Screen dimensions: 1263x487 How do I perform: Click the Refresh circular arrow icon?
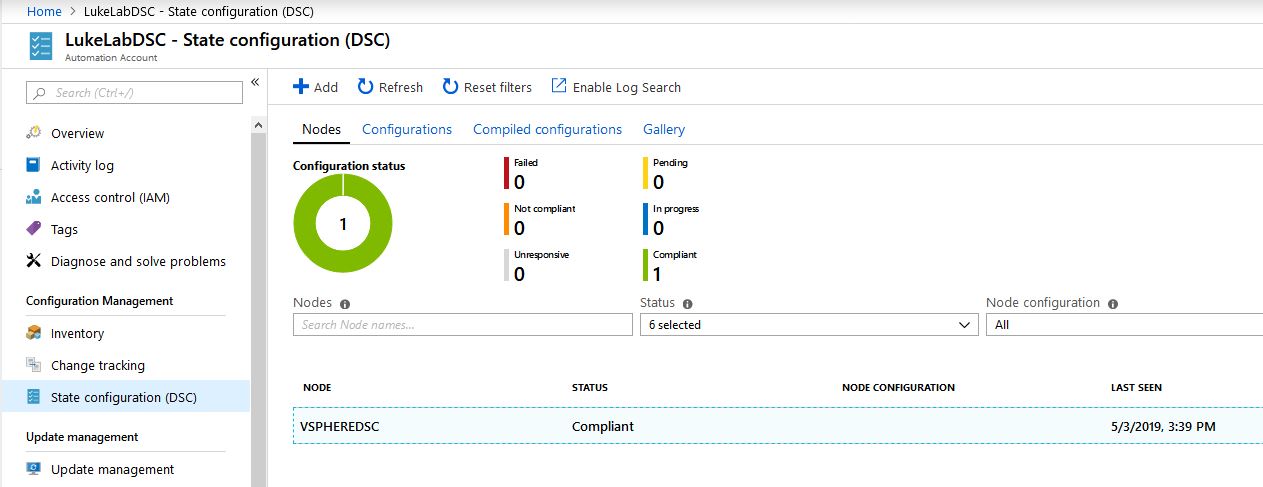[366, 87]
